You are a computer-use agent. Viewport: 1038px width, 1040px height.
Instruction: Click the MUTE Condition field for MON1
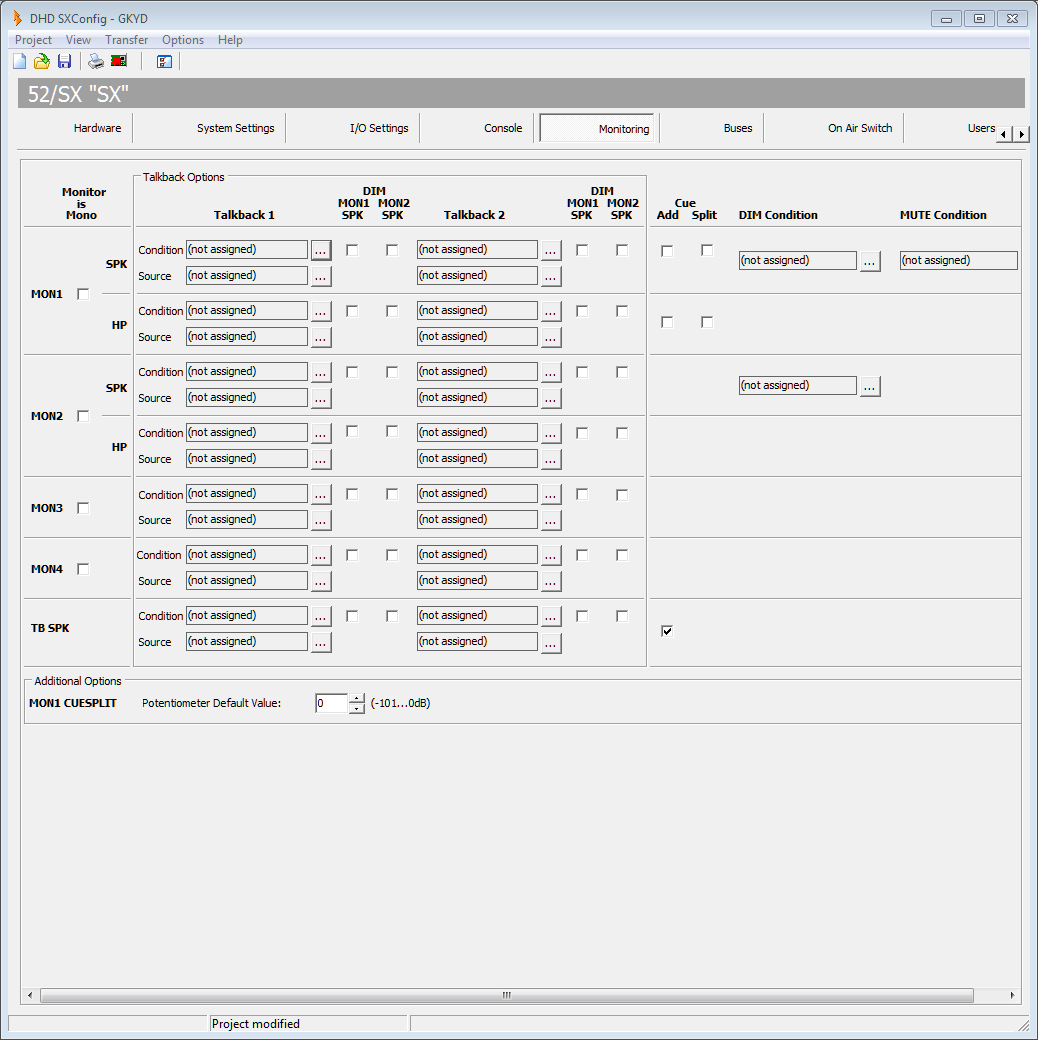[958, 260]
